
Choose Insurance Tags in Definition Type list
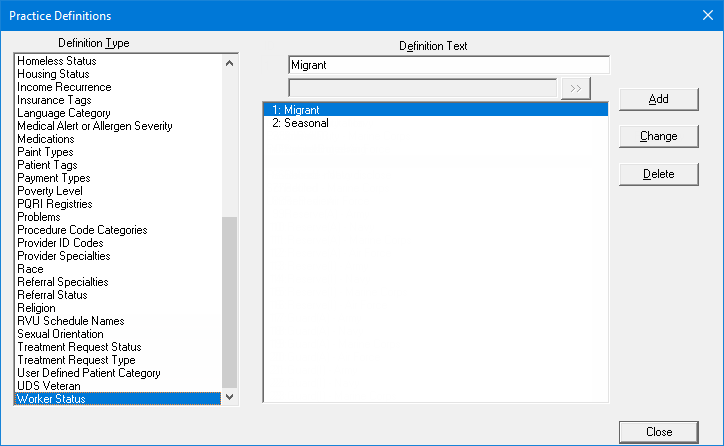click(x=54, y=100)
